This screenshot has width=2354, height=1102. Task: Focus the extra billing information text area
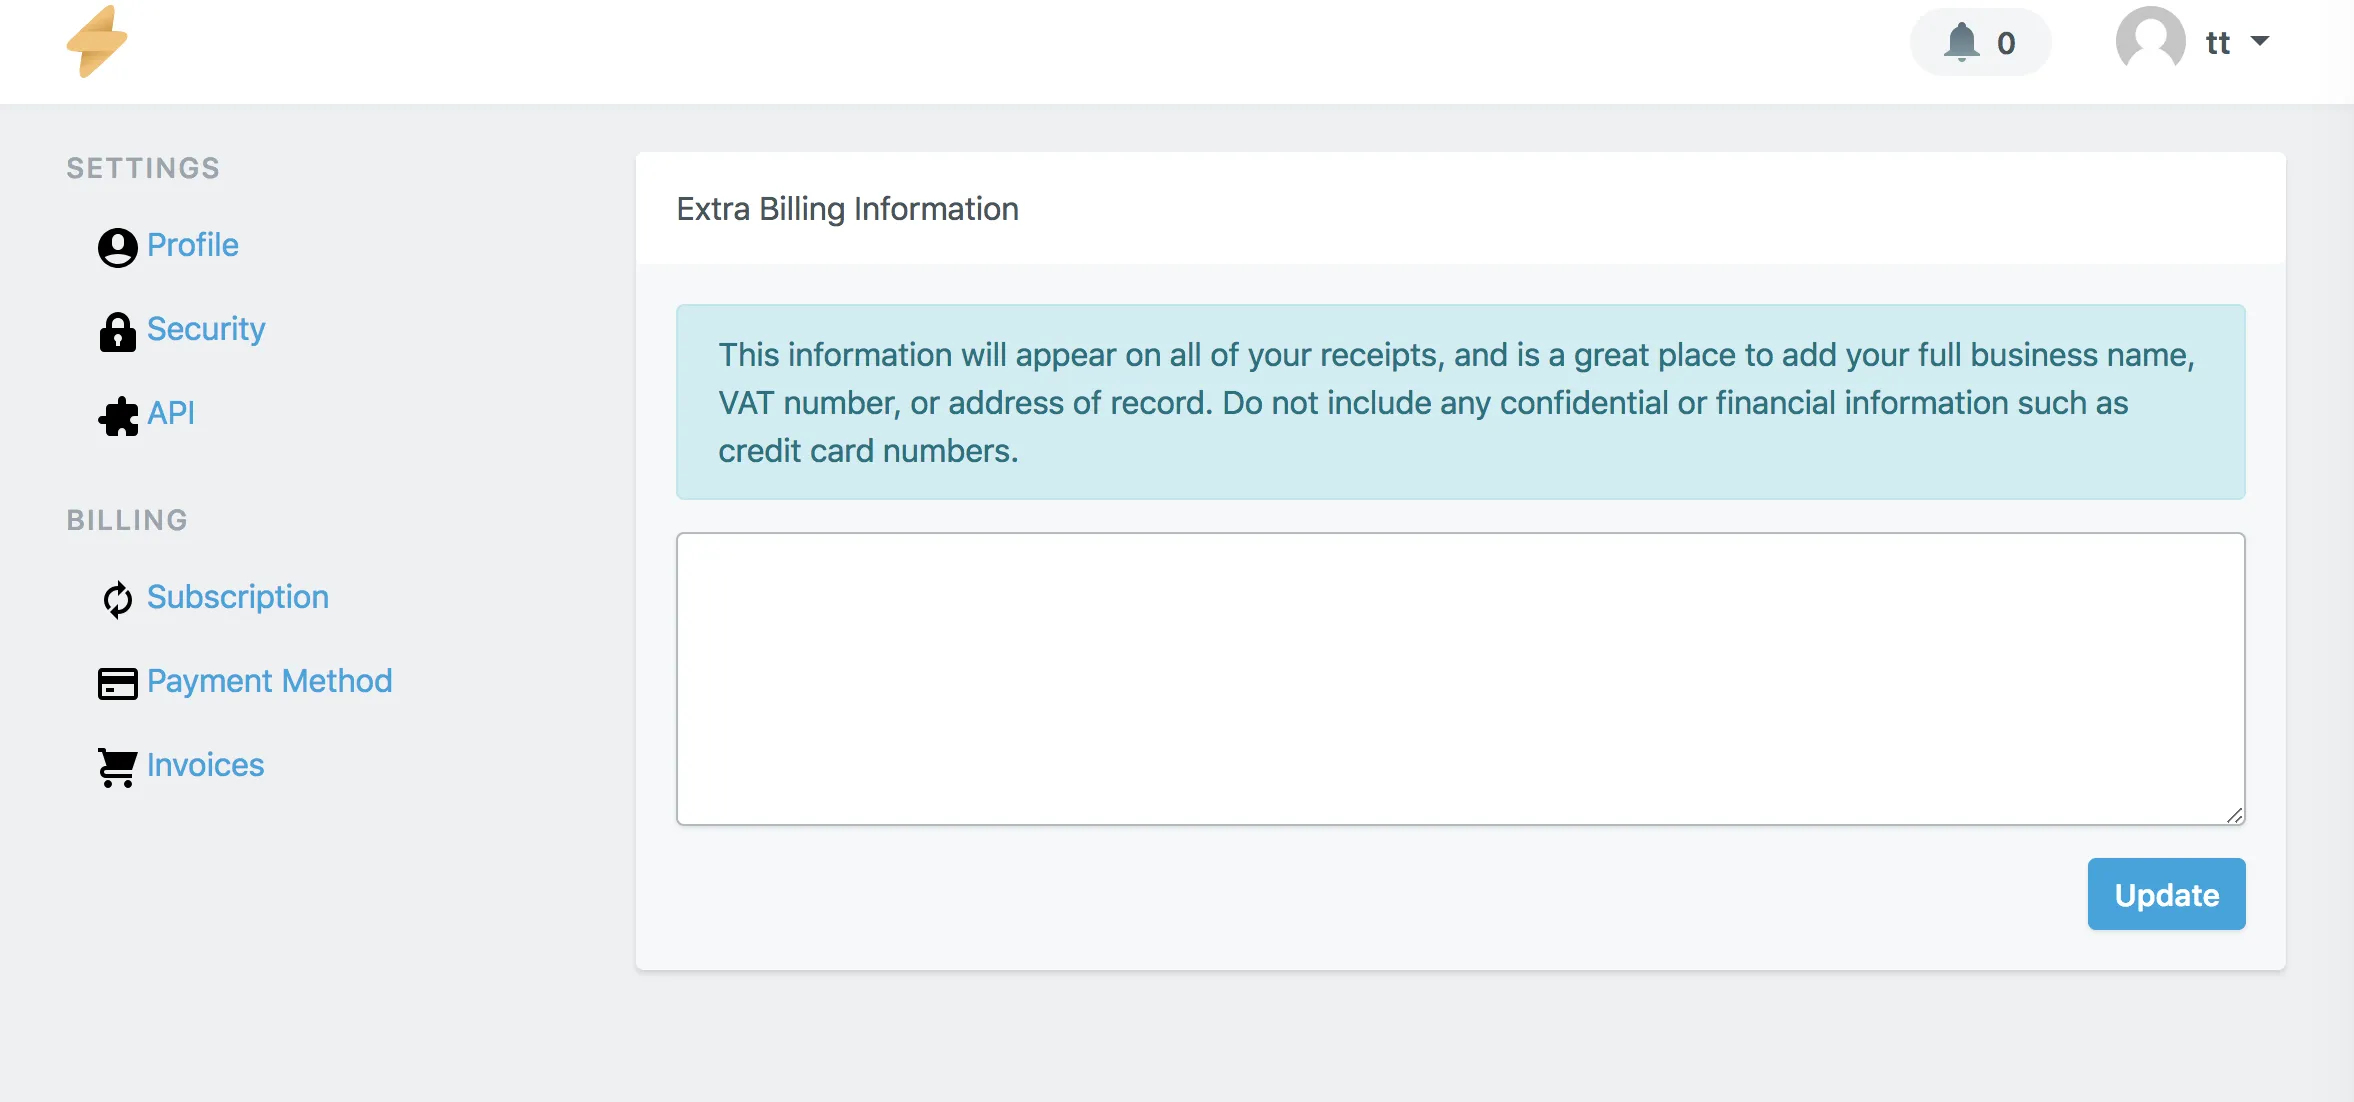tap(1460, 679)
